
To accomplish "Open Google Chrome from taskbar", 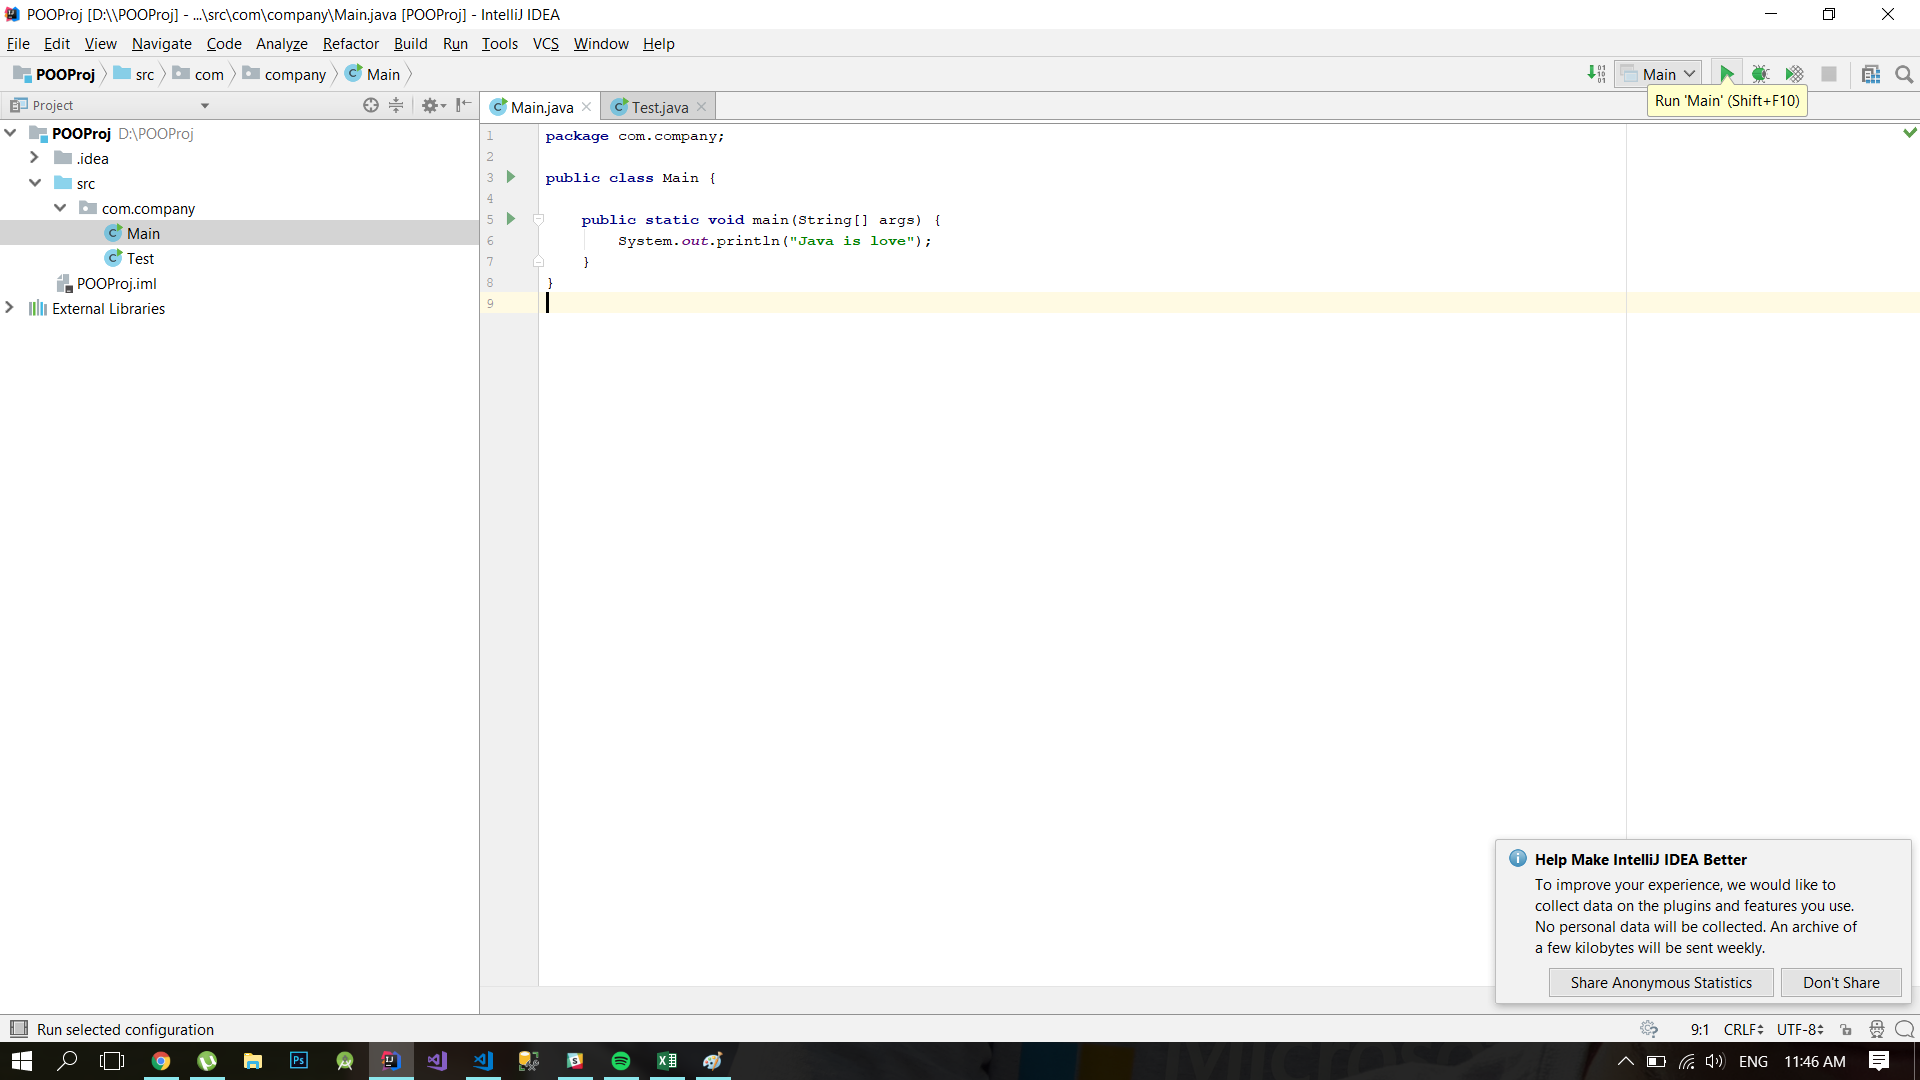I will 161,1061.
